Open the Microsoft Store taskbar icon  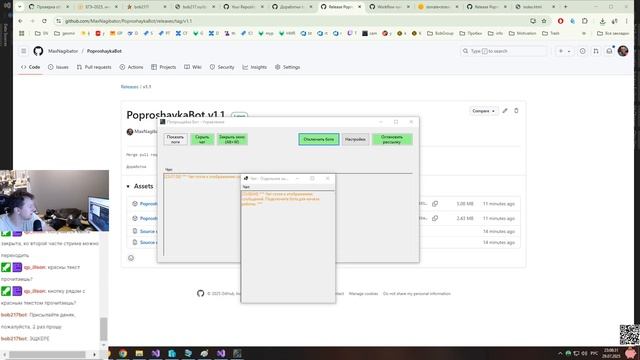pos(172,353)
